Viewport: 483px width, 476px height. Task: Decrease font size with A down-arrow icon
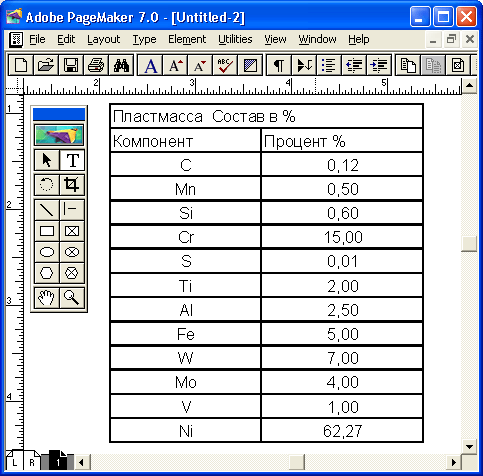(200, 65)
